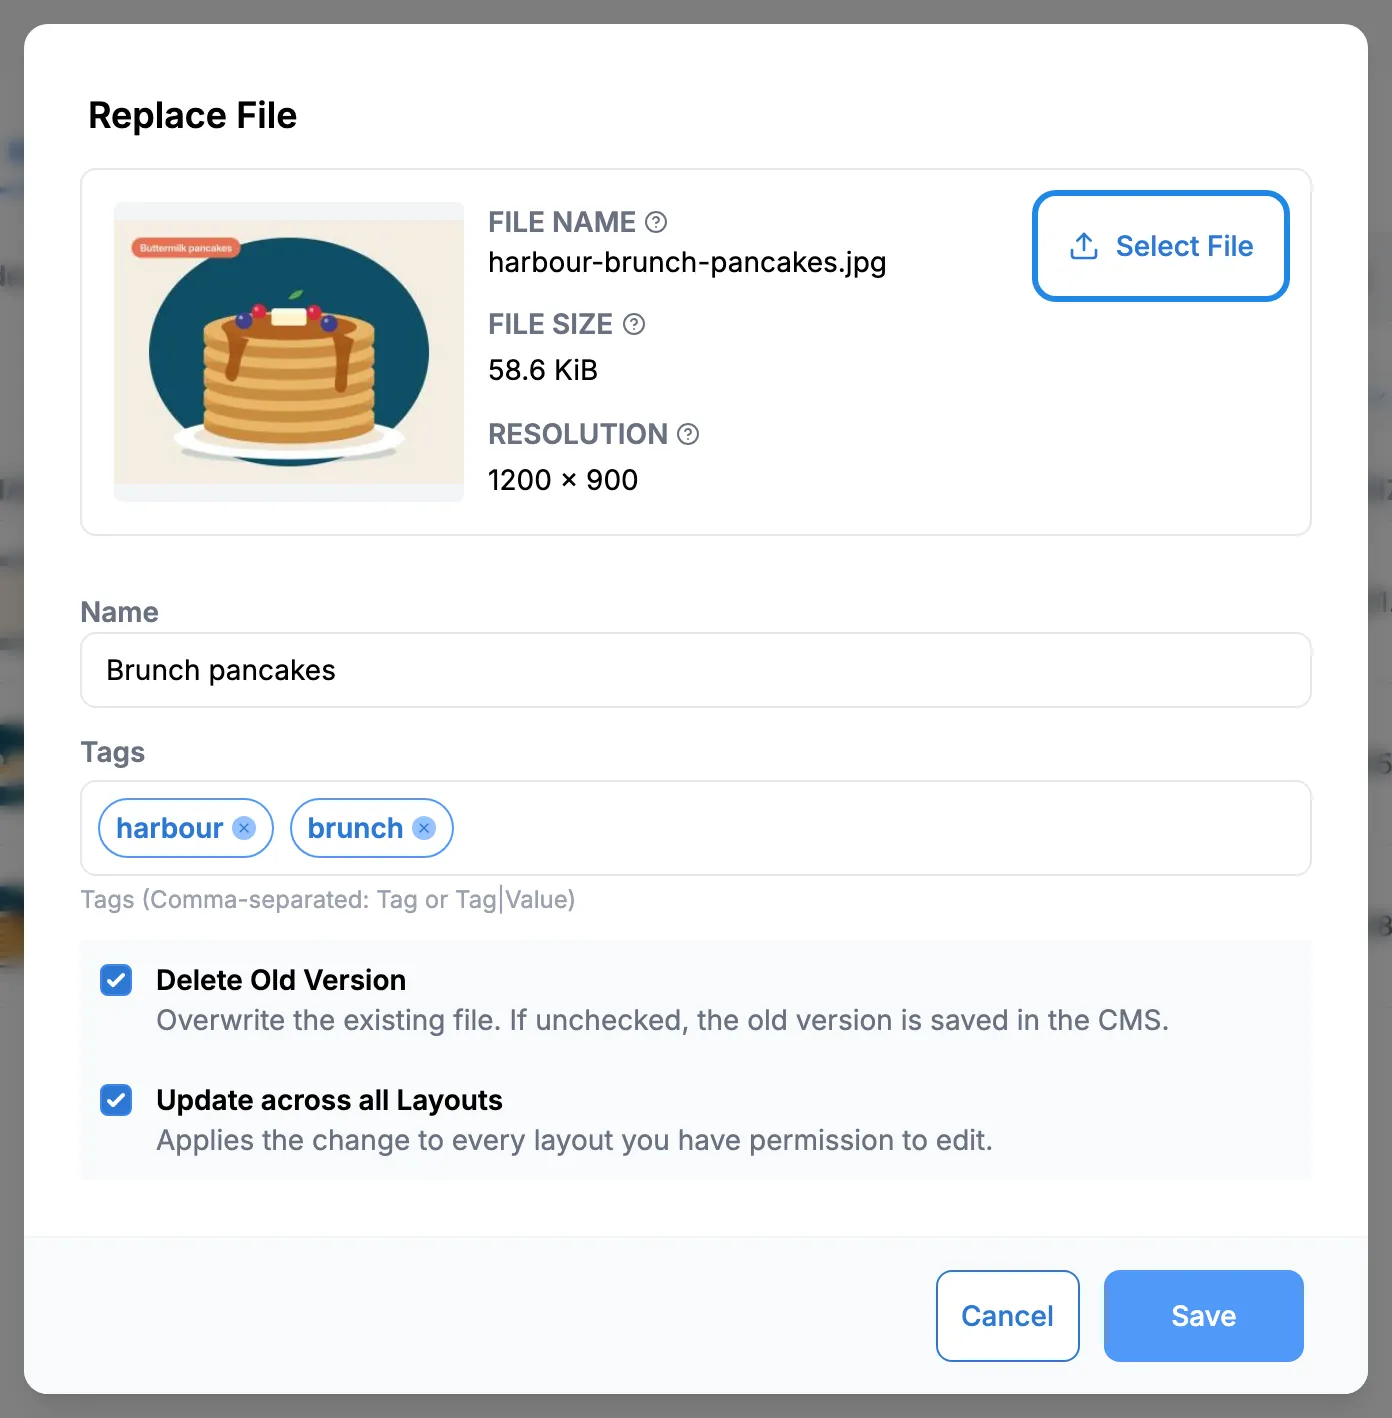The image size is (1392, 1418).
Task: Click the pancakes image thumbnail
Action: (x=289, y=352)
